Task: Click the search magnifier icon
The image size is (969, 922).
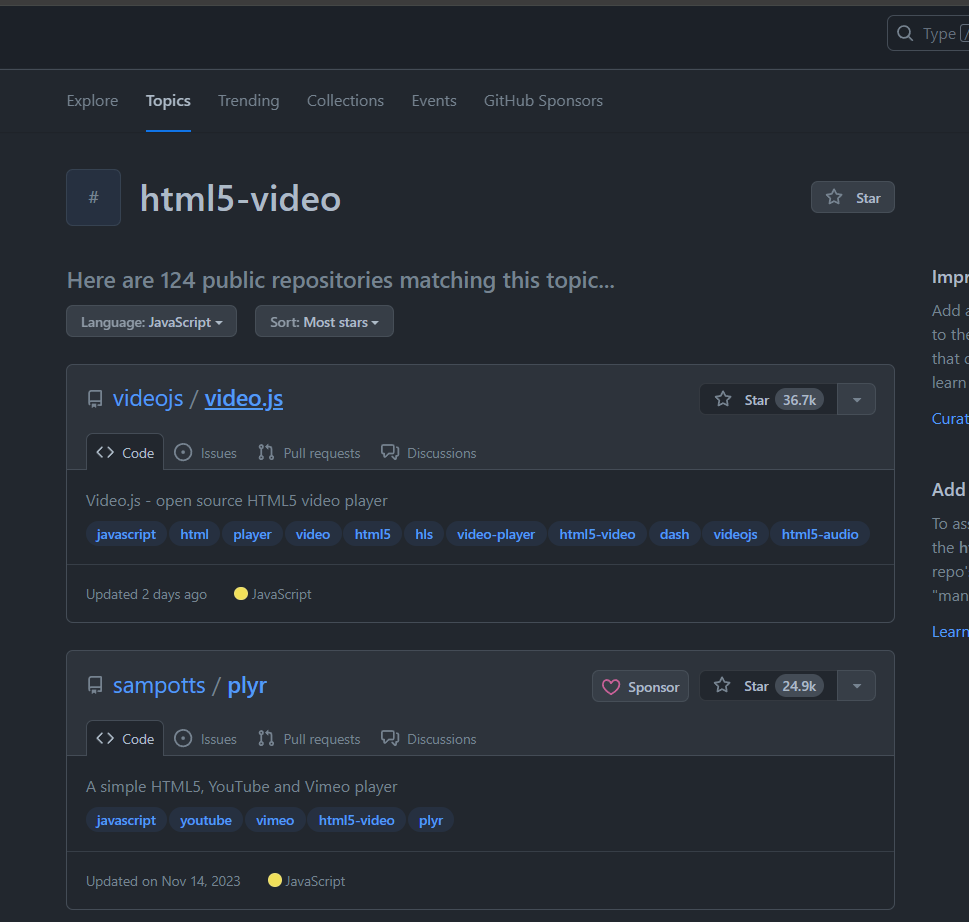Action: pos(905,33)
